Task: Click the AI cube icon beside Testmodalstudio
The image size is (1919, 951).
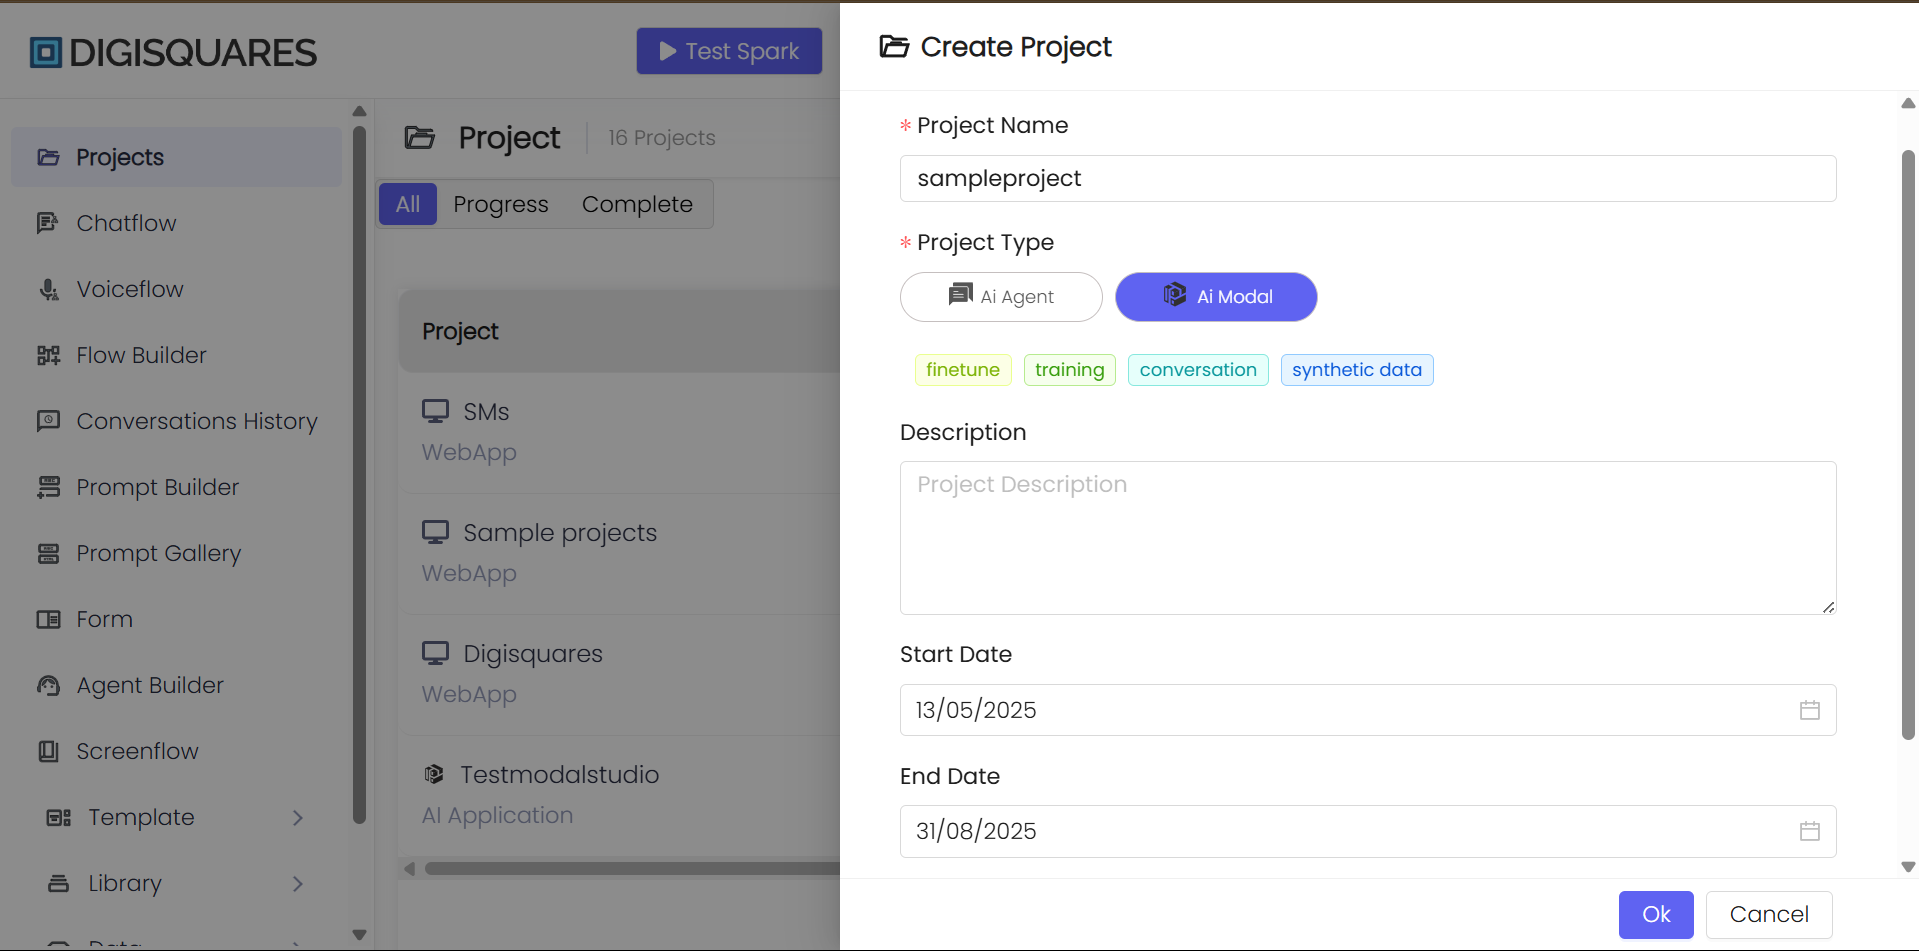Action: tap(434, 774)
